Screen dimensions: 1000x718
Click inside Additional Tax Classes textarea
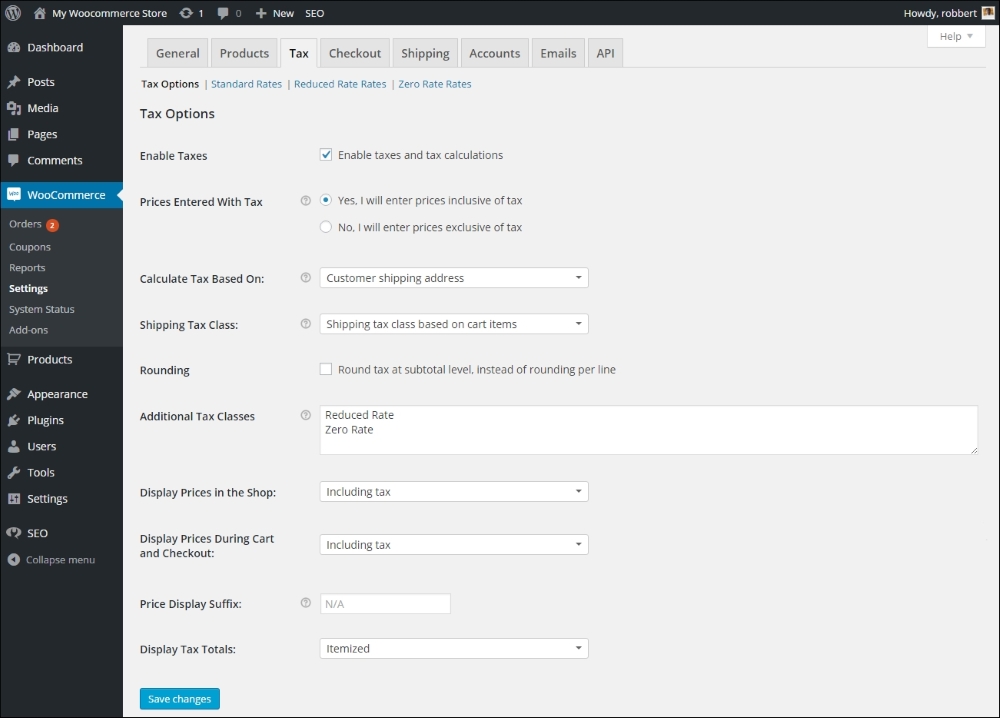[x=649, y=430]
